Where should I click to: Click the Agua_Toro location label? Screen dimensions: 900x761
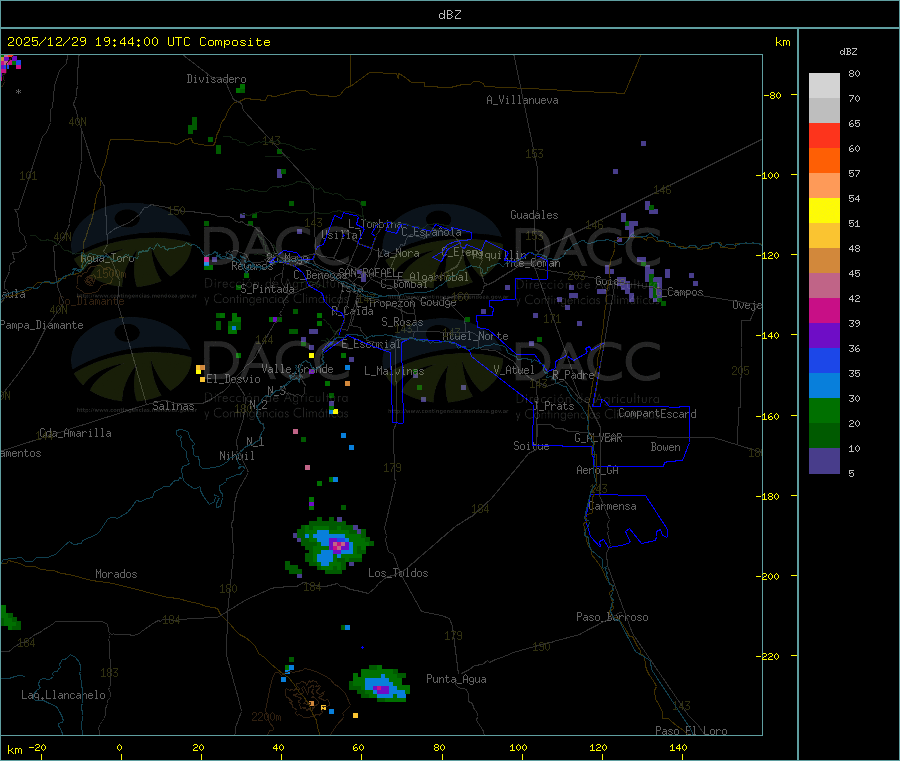click(x=107, y=258)
